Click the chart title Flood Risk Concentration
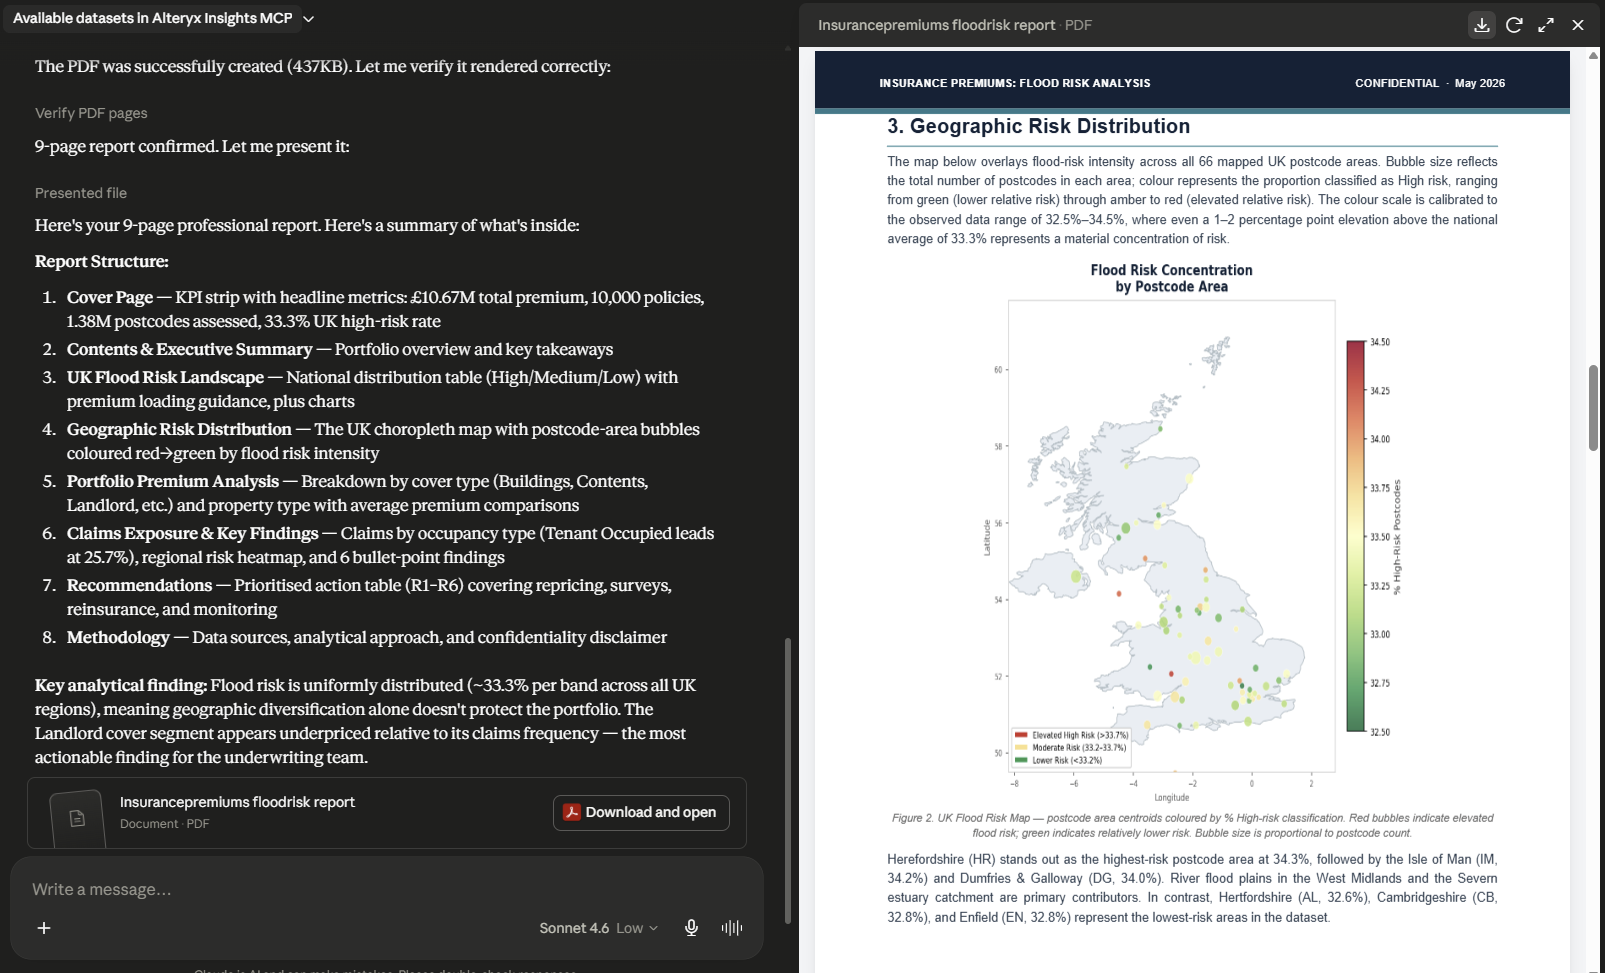 [1171, 278]
